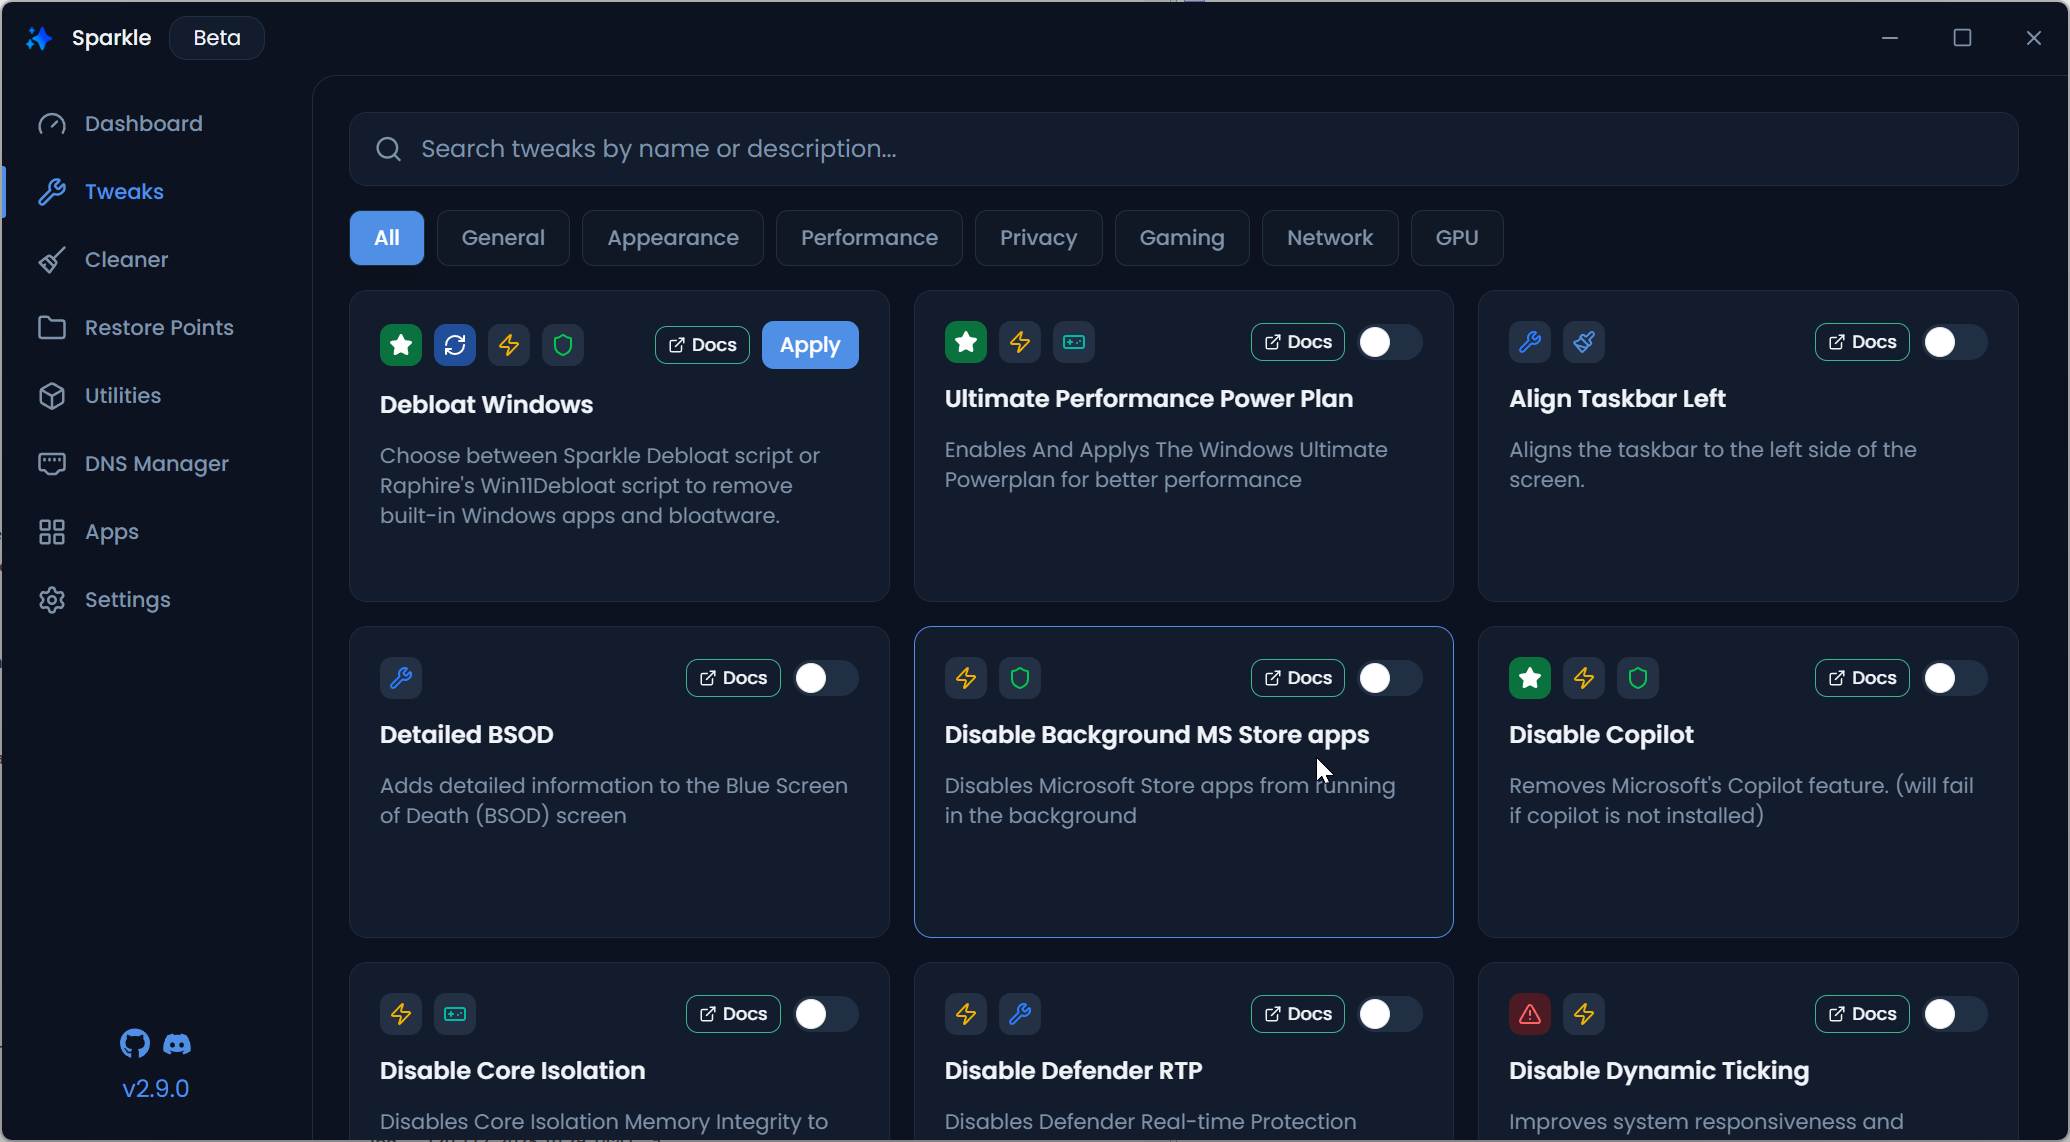Turn on the Detailed BSOD toggle
2070x1142 pixels.
pos(825,678)
